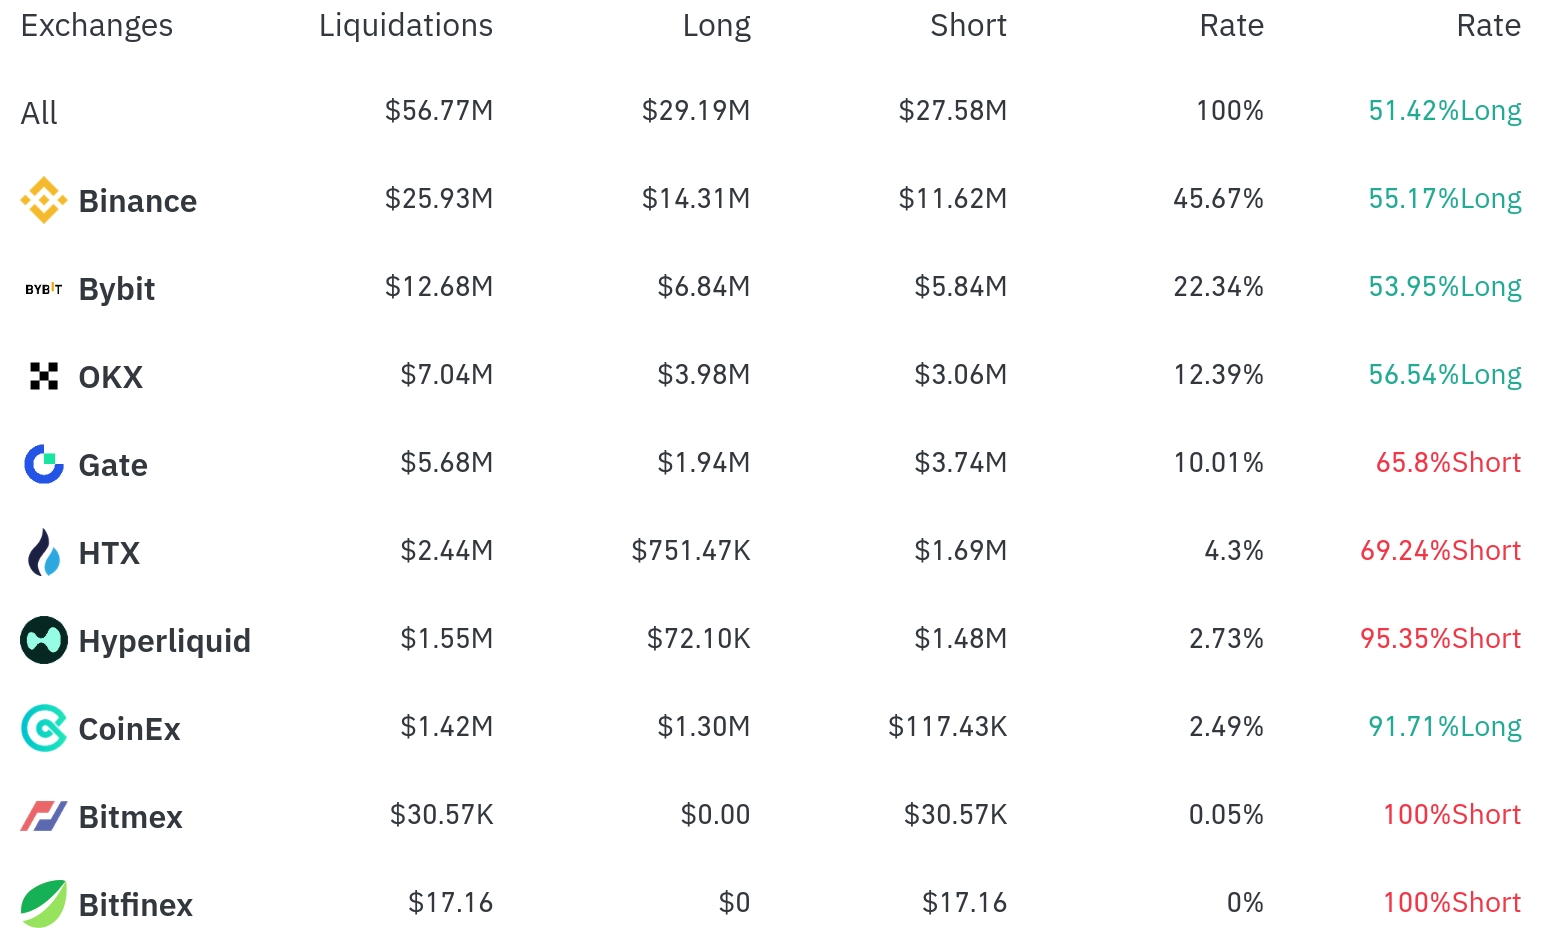This screenshot has height=928, width=1542.
Task: Open the Hyperliquid exchange name link
Action: 165,641
